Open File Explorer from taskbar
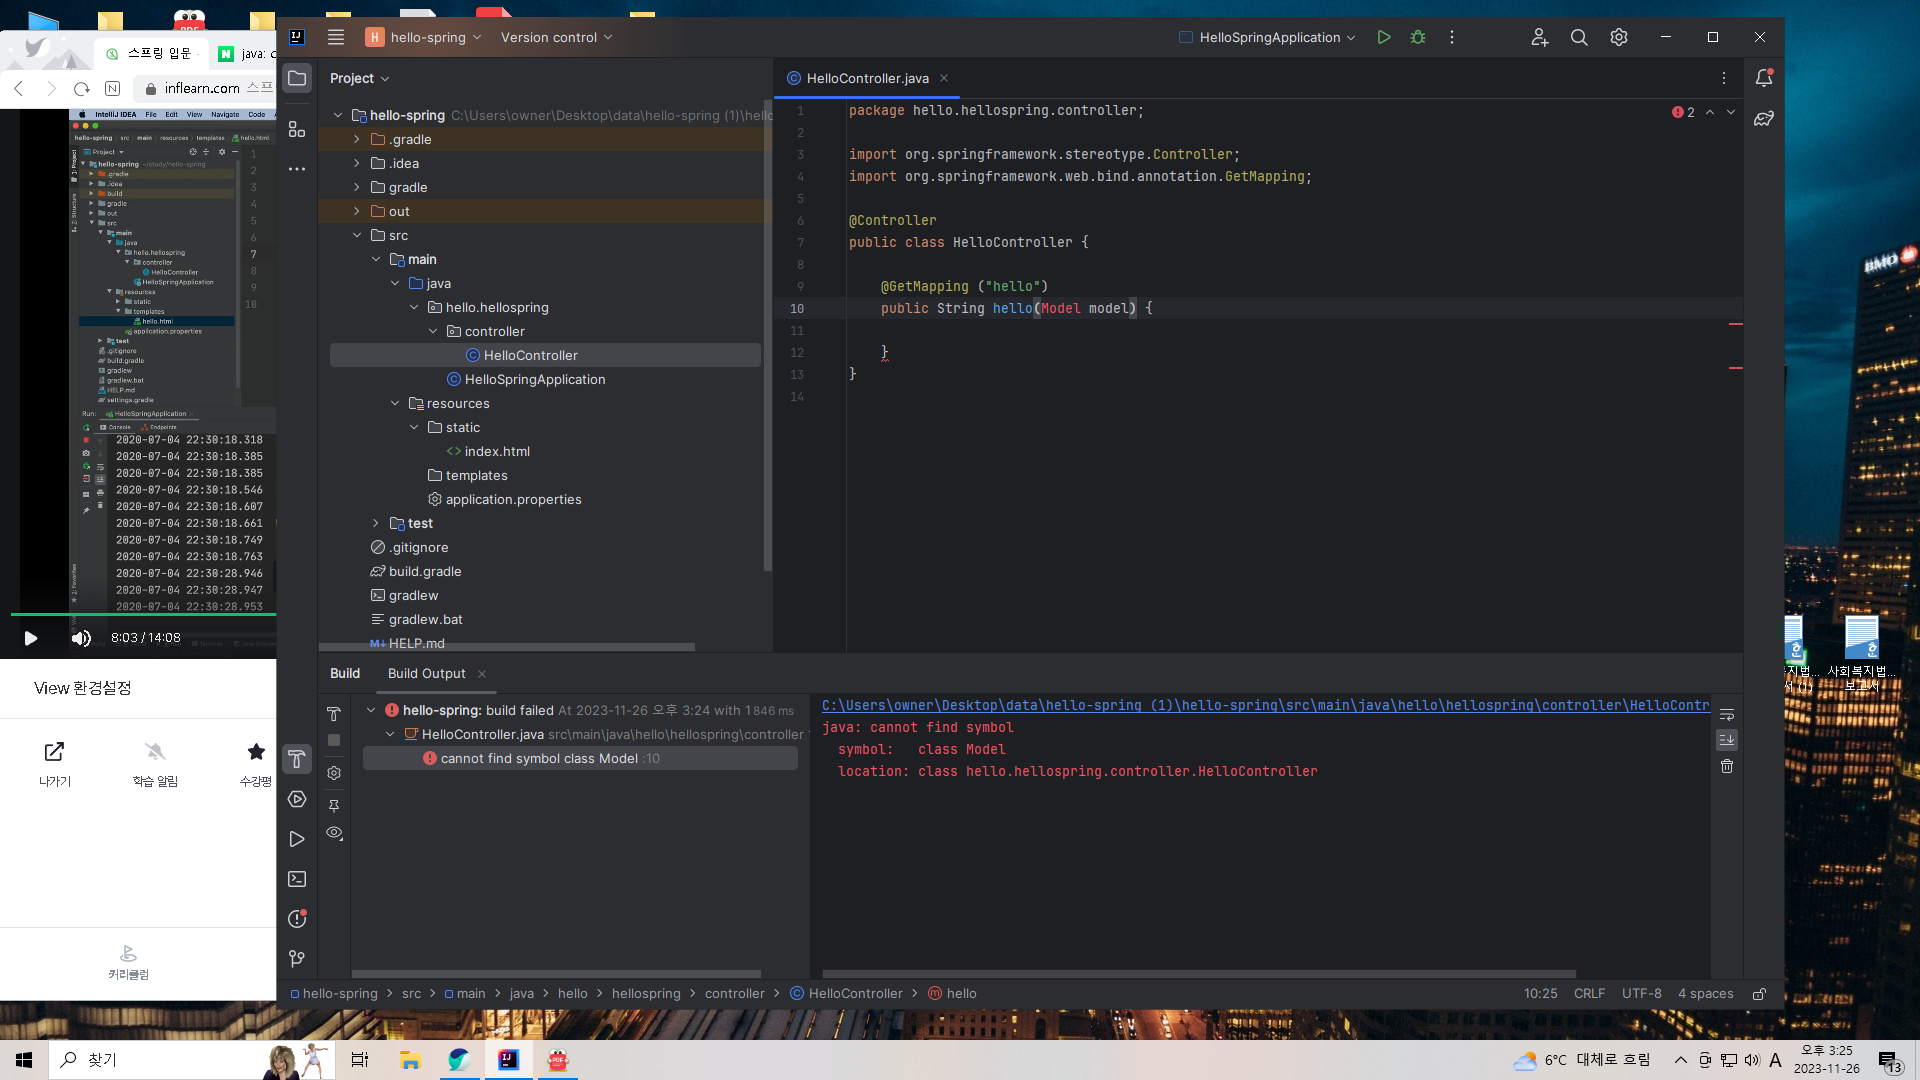The image size is (1920, 1080). [x=410, y=1060]
